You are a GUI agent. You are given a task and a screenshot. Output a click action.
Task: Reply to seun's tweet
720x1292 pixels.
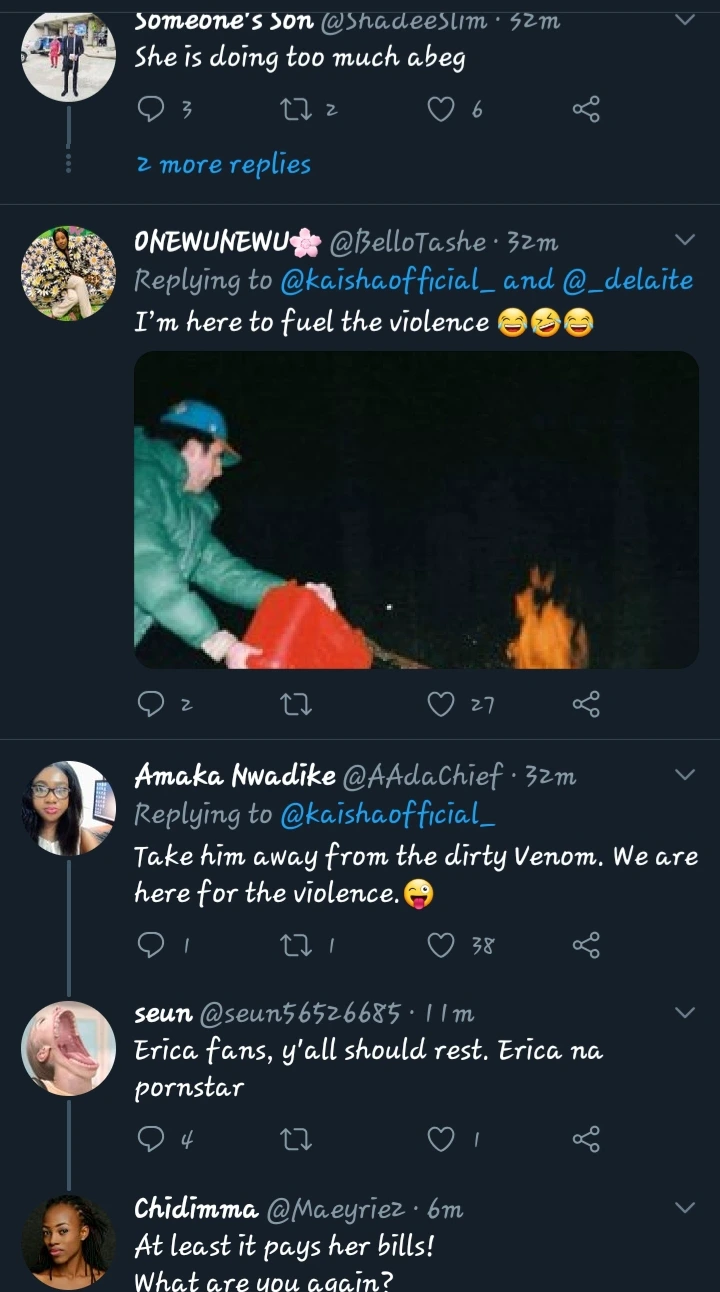coord(150,1138)
